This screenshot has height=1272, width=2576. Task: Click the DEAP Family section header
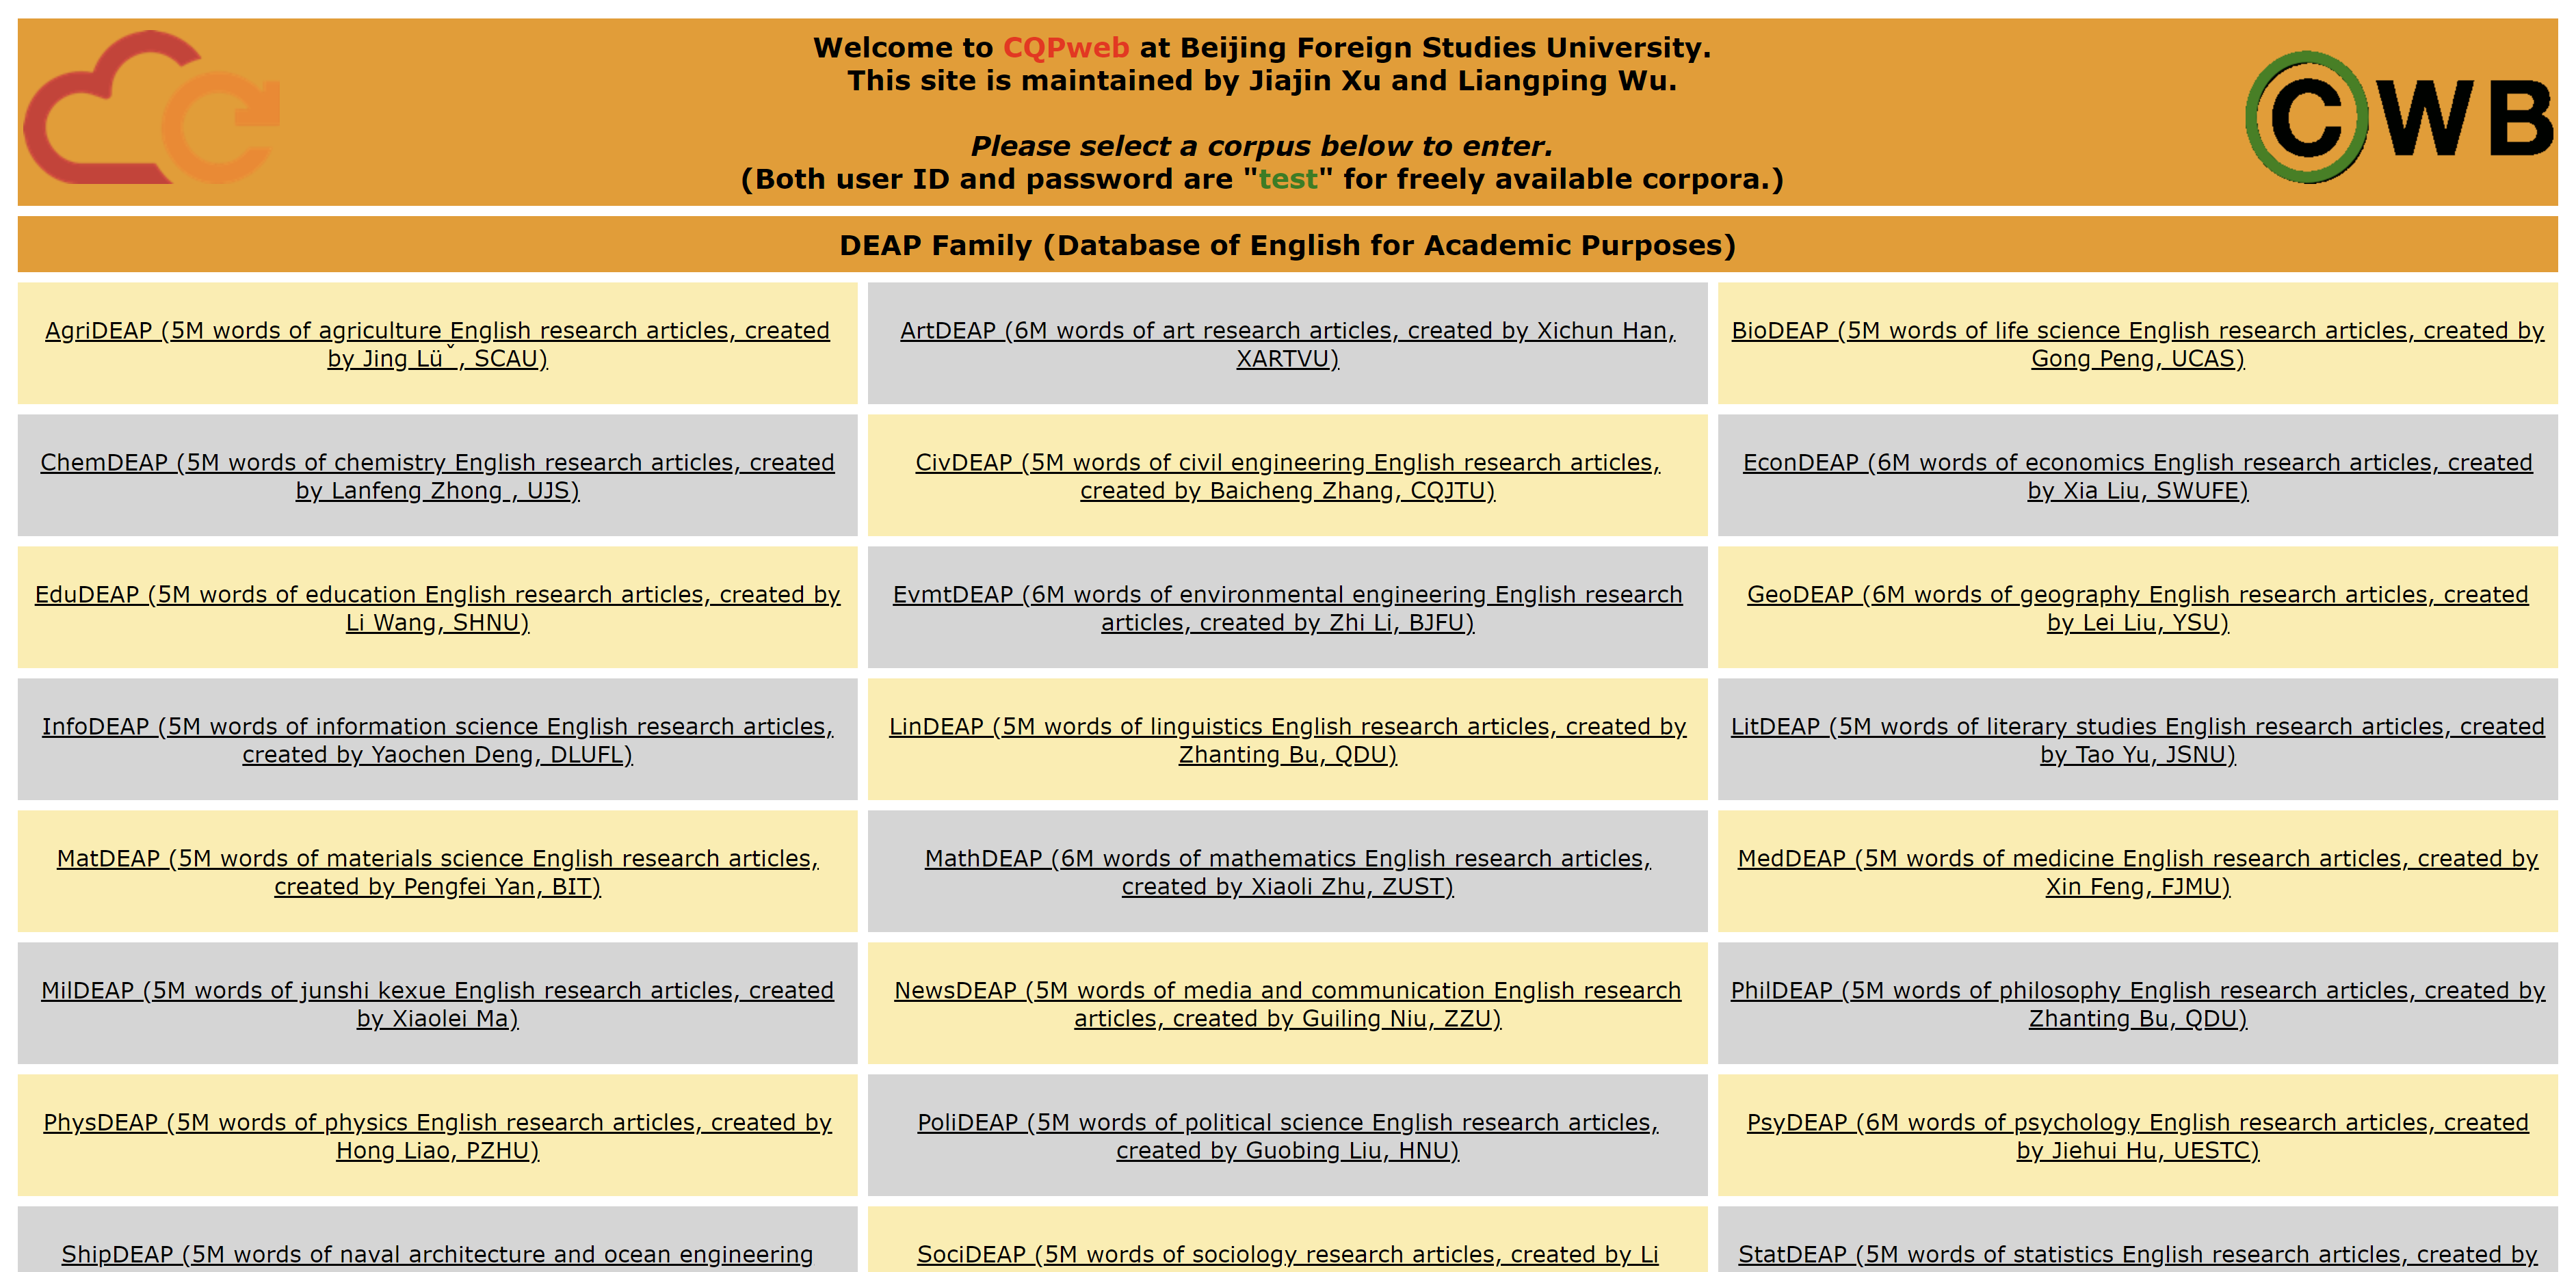(1287, 245)
